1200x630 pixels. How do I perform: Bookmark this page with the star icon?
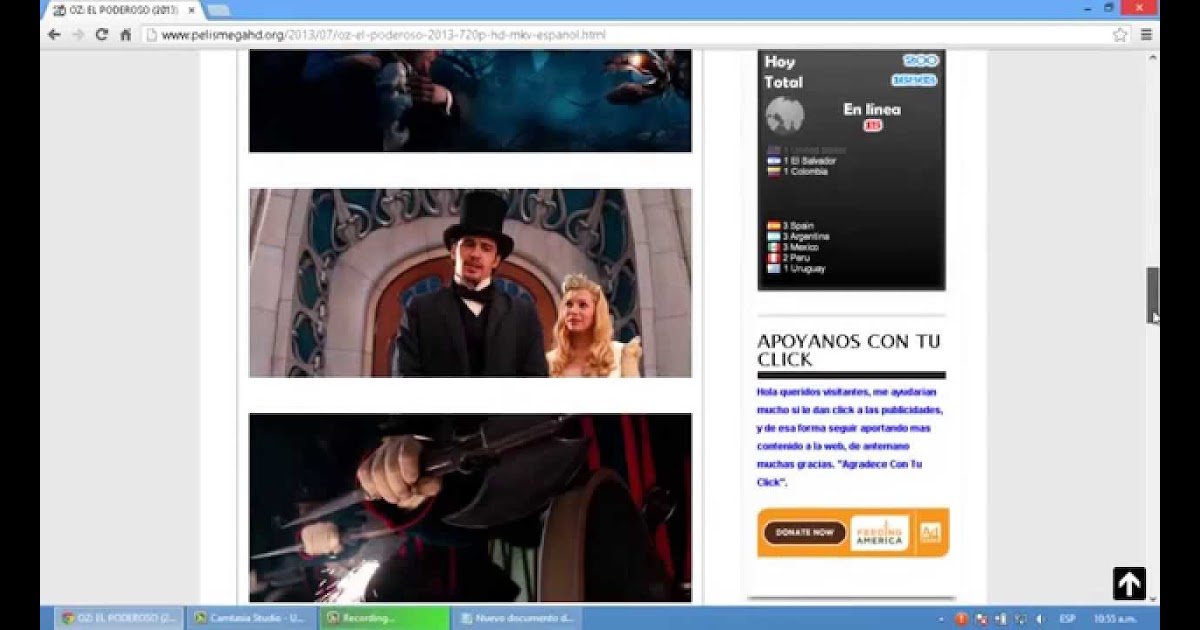(1120, 34)
